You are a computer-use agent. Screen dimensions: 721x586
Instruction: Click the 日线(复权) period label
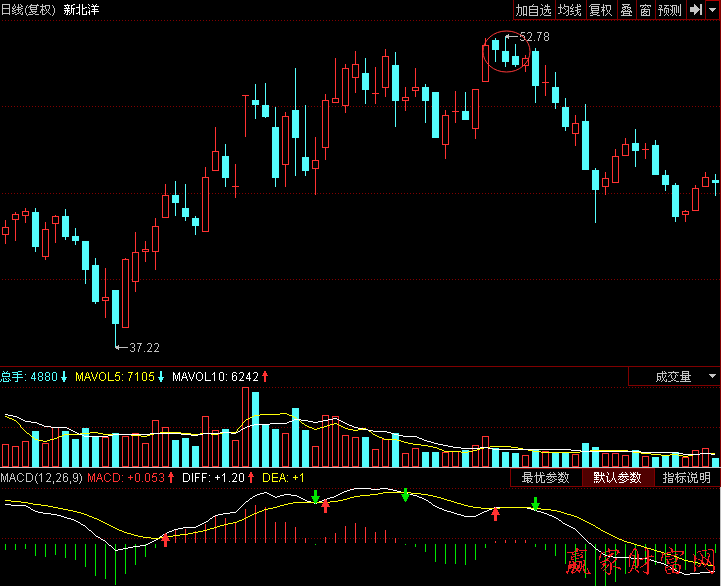pyautogui.click(x=28, y=10)
